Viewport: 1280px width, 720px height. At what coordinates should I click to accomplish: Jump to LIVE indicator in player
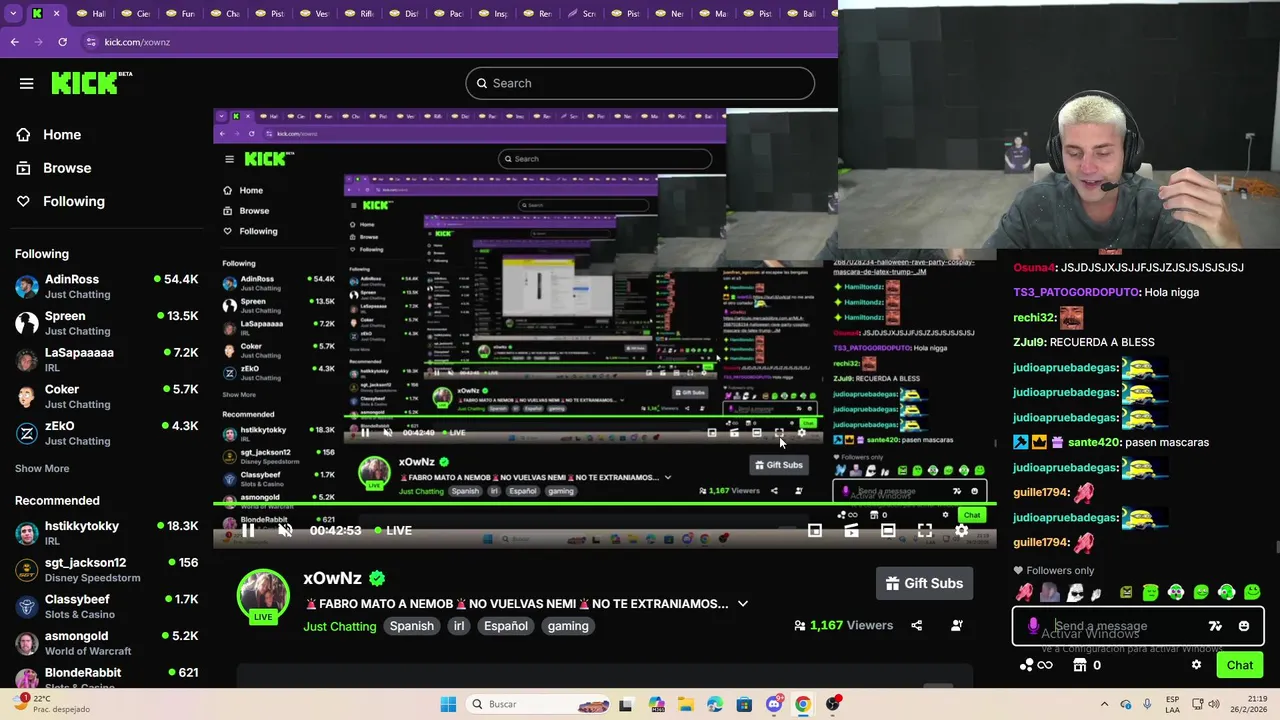click(x=393, y=530)
